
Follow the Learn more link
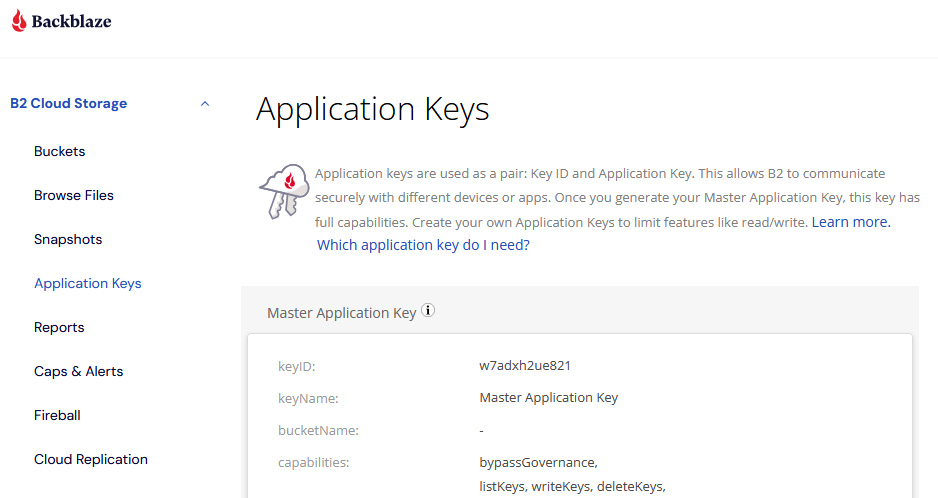[x=851, y=222]
